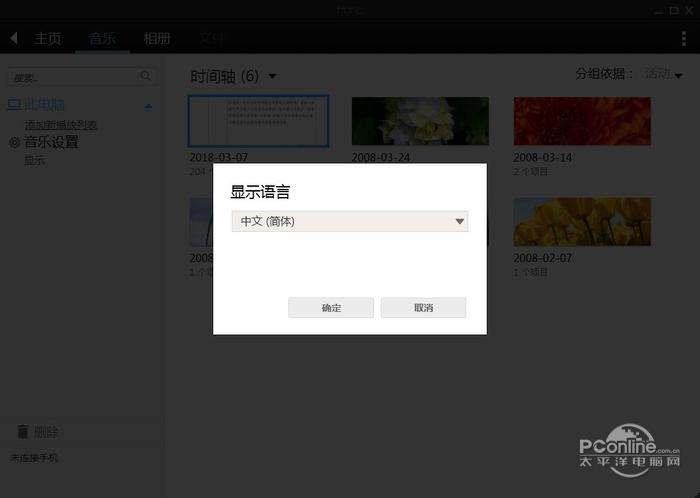Click the 2008-03-14 date label
This screenshot has height=498, width=700.
[x=542, y=158]
